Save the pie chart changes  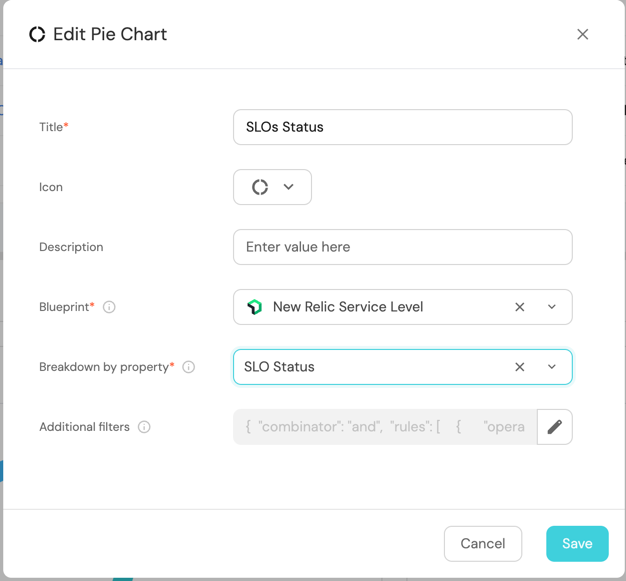tap(577, 544)
